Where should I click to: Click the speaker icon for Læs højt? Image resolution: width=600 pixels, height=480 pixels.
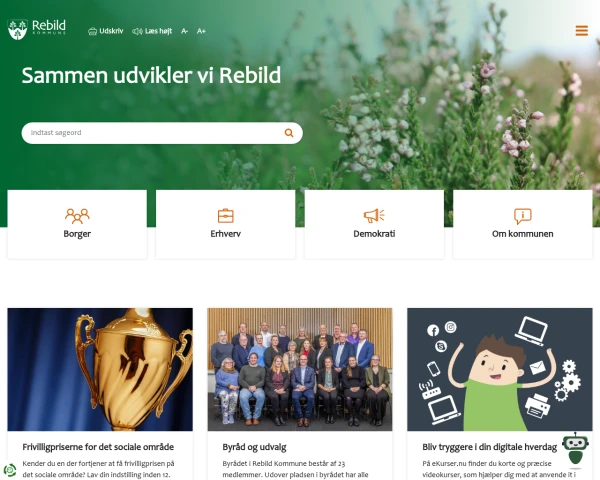click(137, 31)
